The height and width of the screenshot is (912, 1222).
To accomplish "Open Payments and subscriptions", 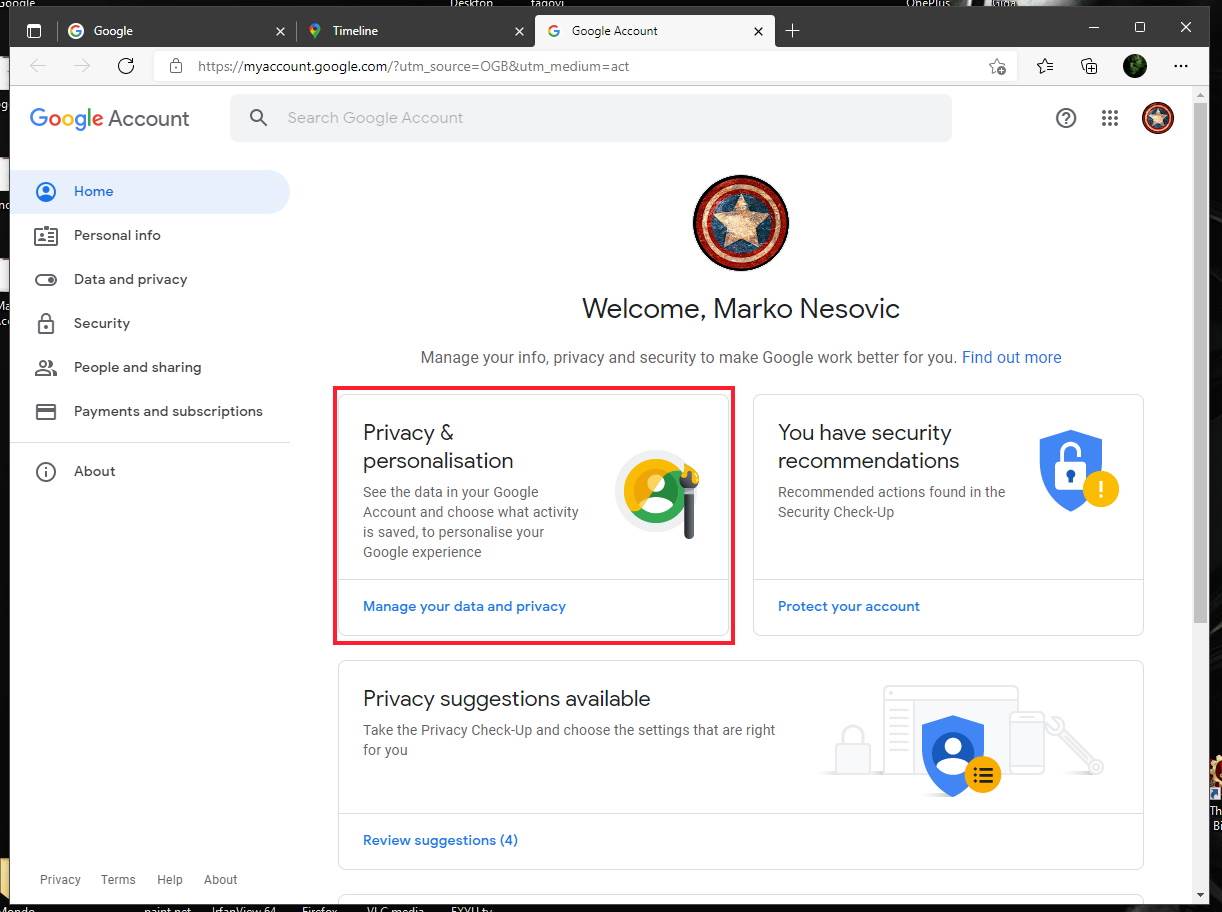I will tap(168, 411).
